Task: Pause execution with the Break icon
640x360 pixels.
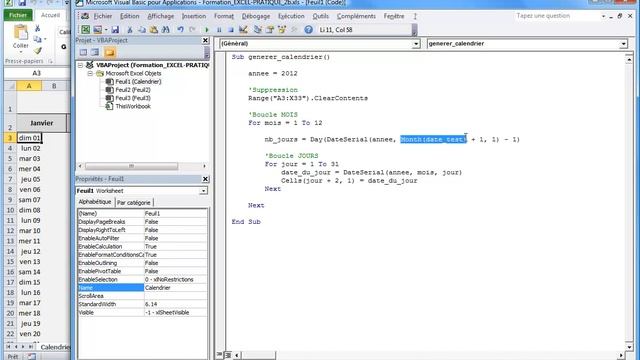Action: (x=219, y=30)
